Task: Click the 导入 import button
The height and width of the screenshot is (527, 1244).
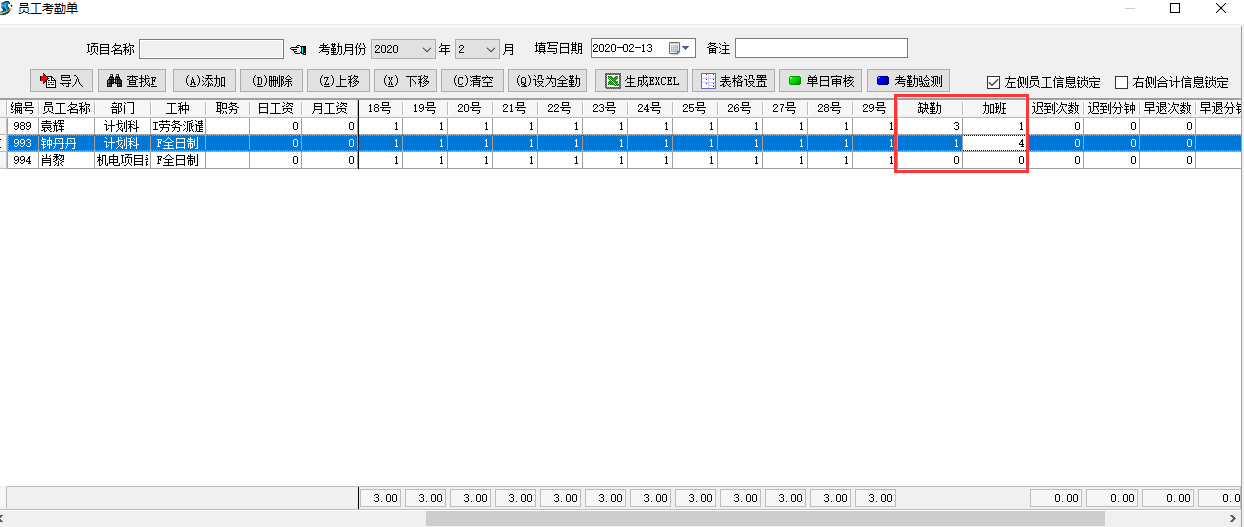Action: (x=62, y=81)
